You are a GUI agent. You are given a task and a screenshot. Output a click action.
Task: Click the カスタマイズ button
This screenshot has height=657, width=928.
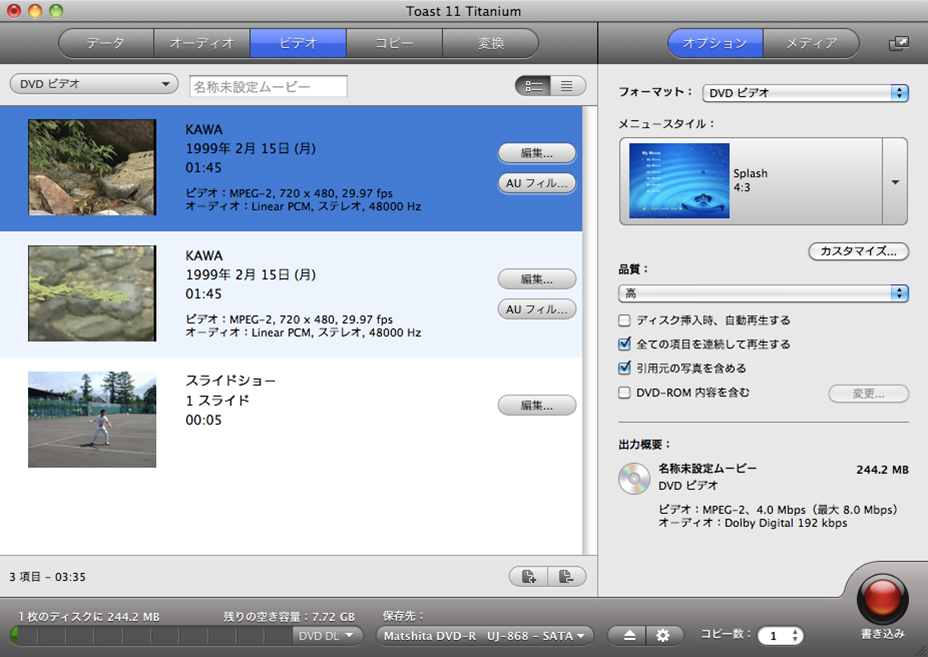[858, 251]
